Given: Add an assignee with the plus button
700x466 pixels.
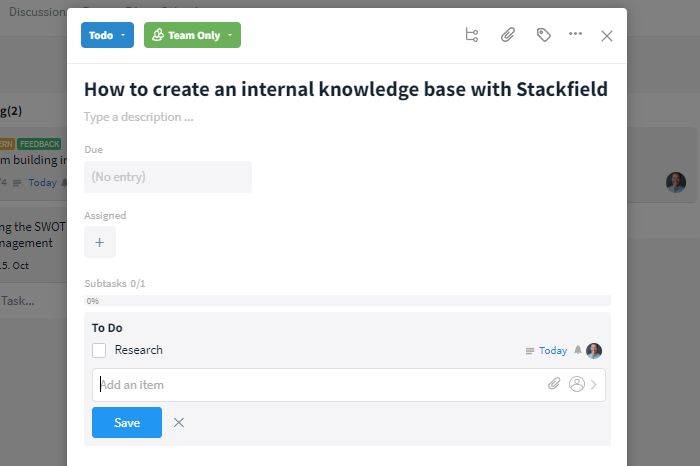Looking at the screenshot, I should (x=100, y=242).
